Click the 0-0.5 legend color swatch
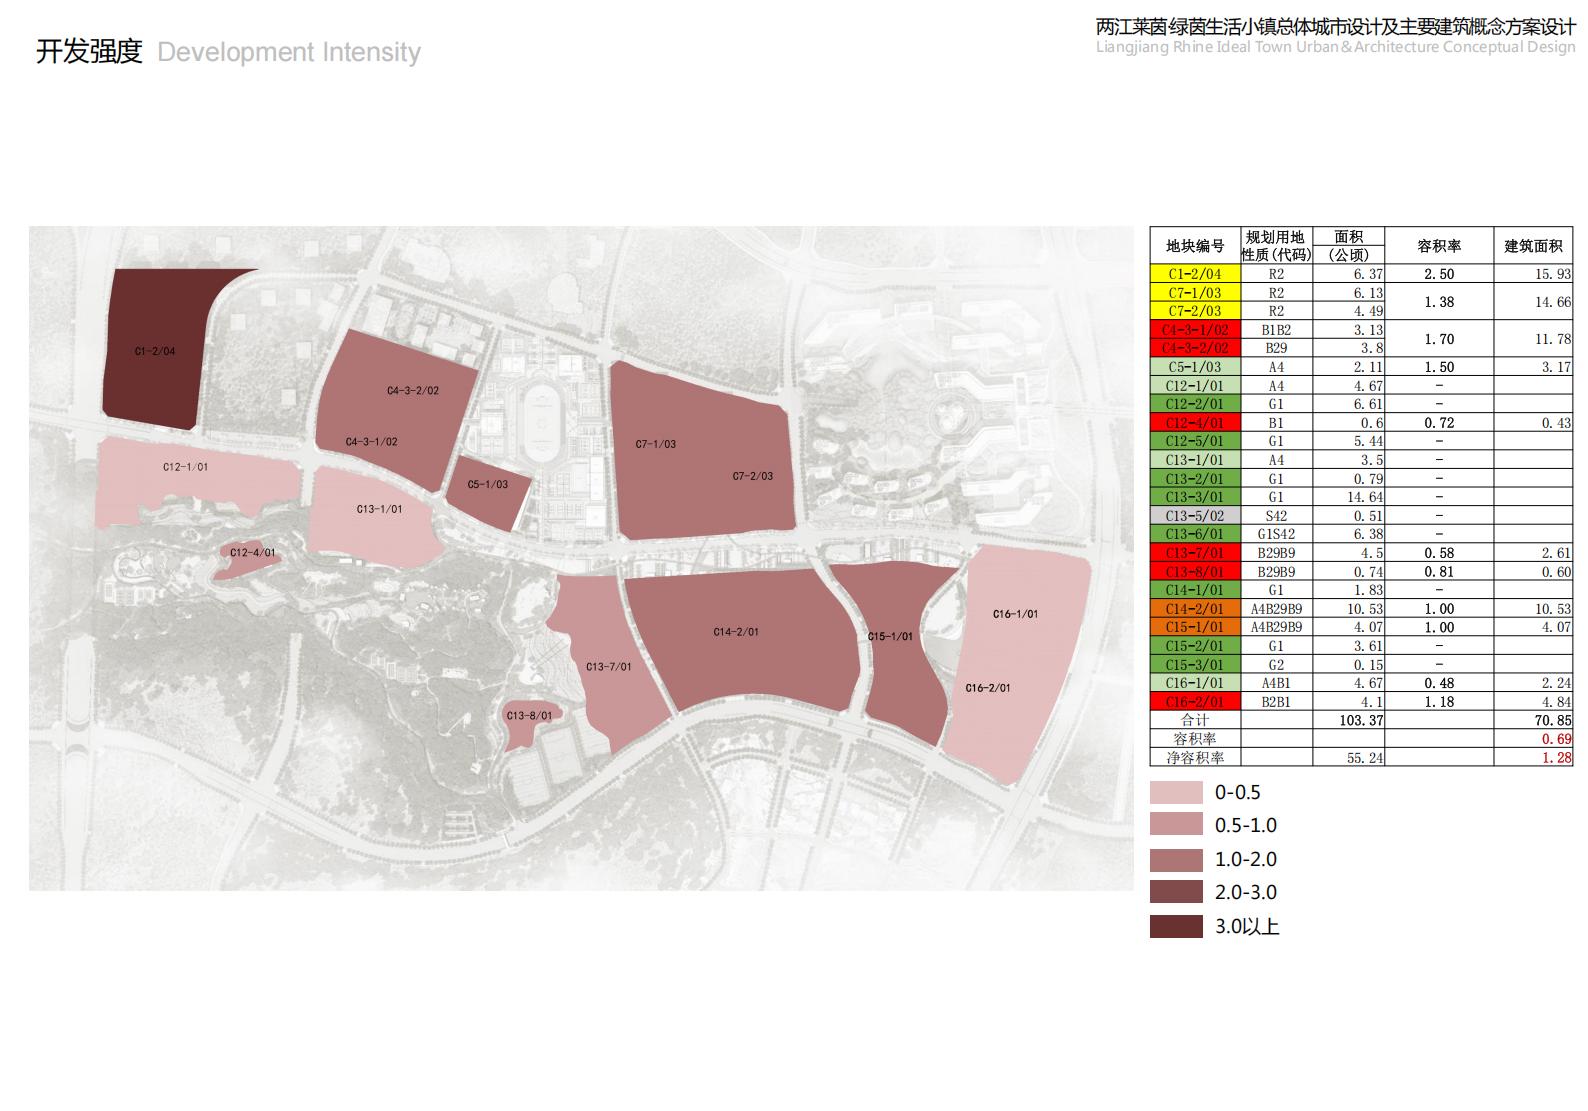The width and height of the screenshot is (1588, 1111). tap(1176, 792)
